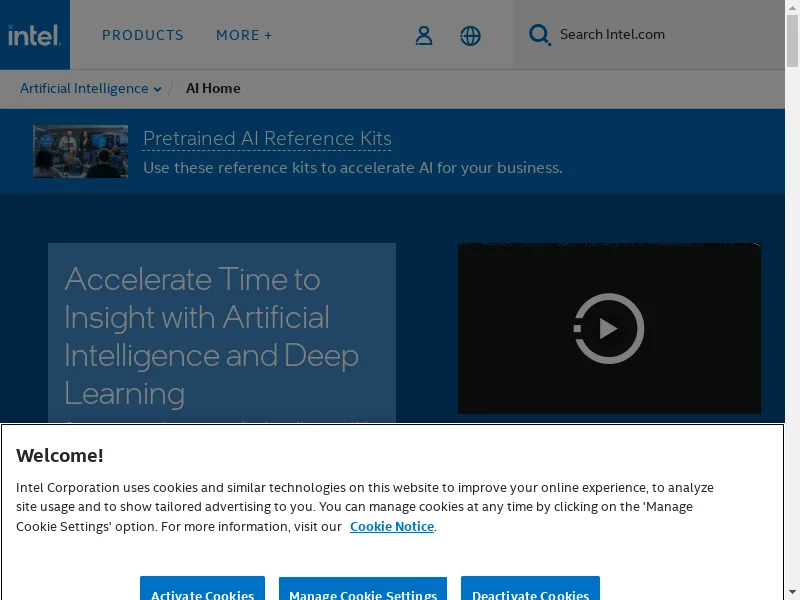This screenshot has width=800, height=600.
Task: Expand the Artificial Intelligence breadcrumb dropdown
Action: (91, 88)
